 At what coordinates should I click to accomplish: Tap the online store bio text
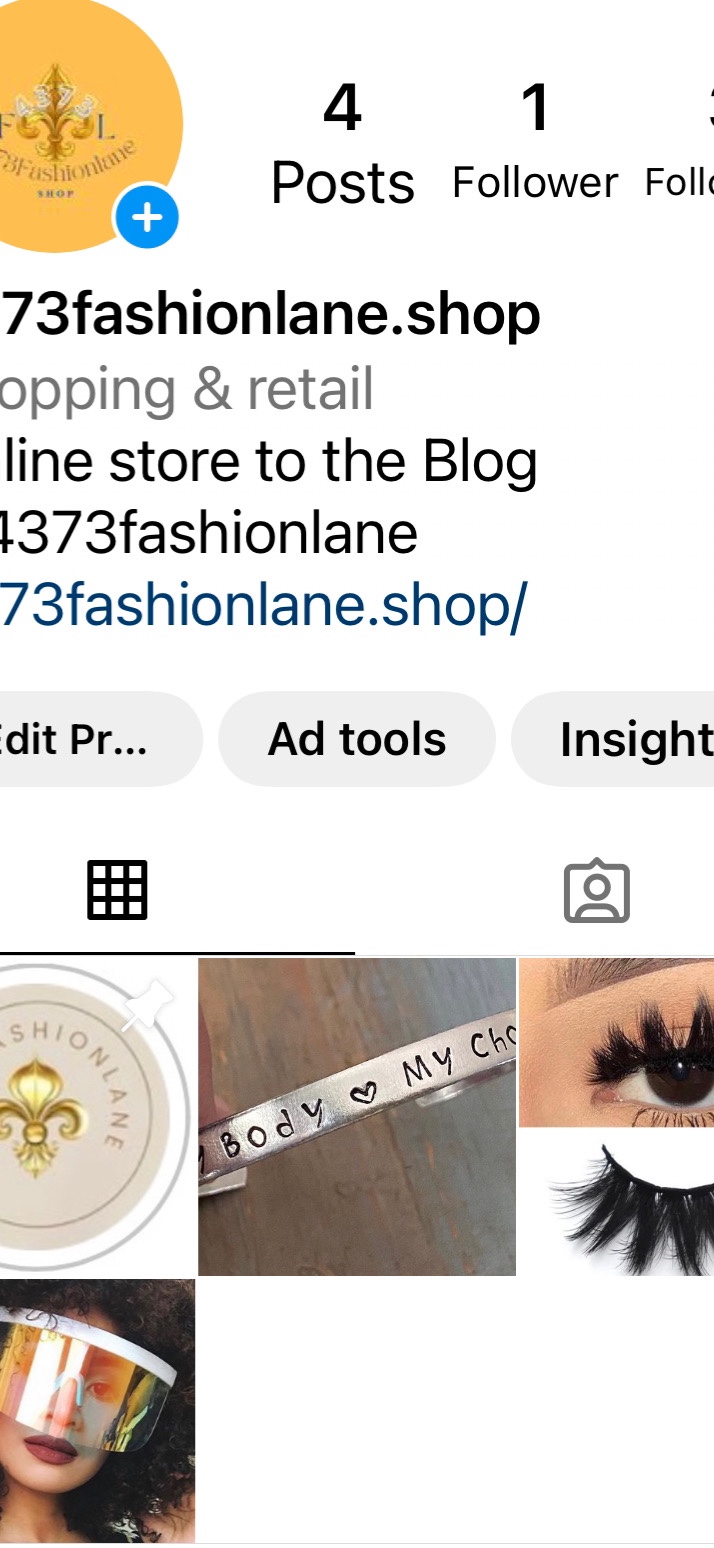[269, 461]
